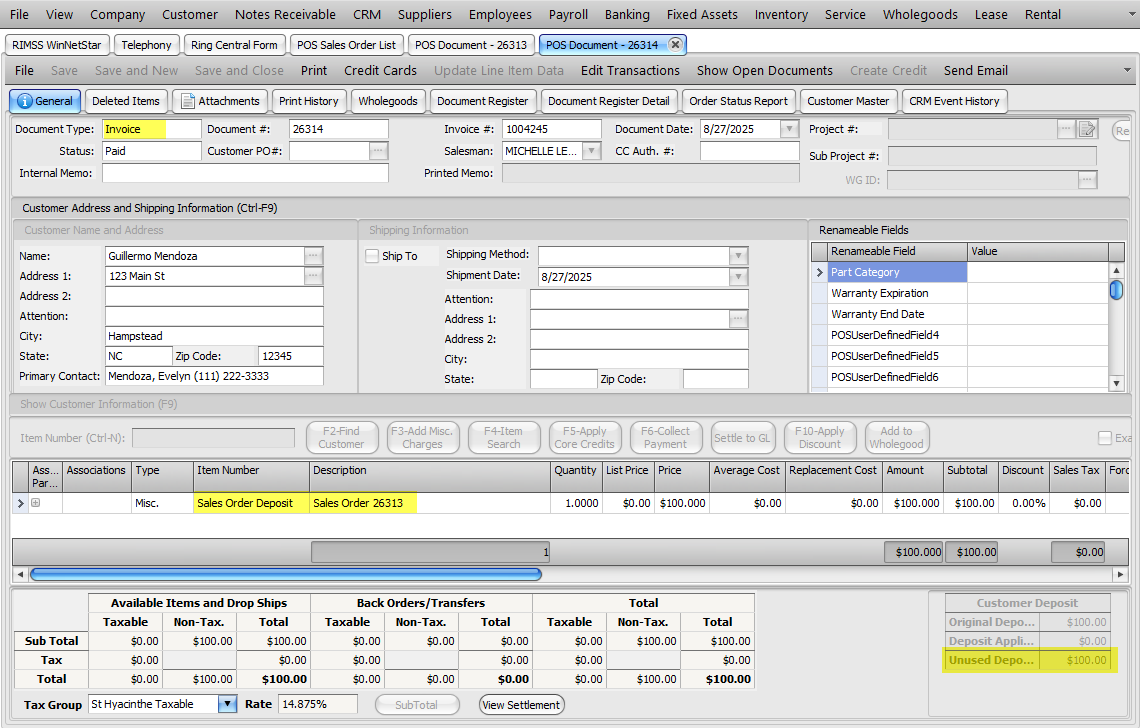Open the Salesman dropdown
The image size is (1140, 728).
pyautogui.click(x=591, y=151)
